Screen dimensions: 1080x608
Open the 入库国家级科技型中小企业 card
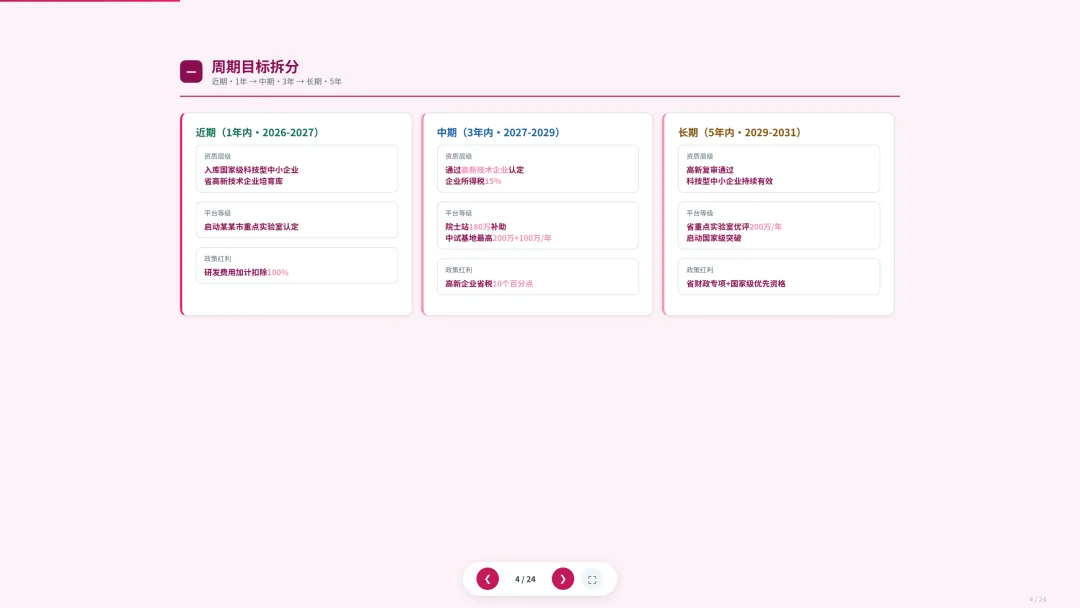(297, 169)
